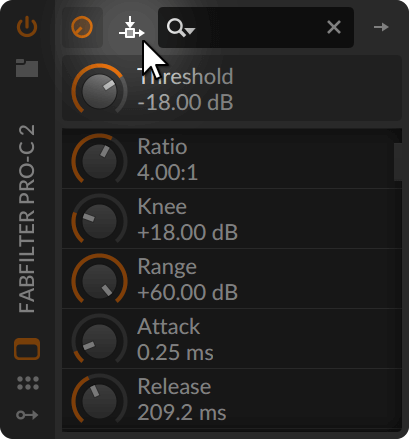
Task: Click into the parameter search field
Action: click(256, 27)
